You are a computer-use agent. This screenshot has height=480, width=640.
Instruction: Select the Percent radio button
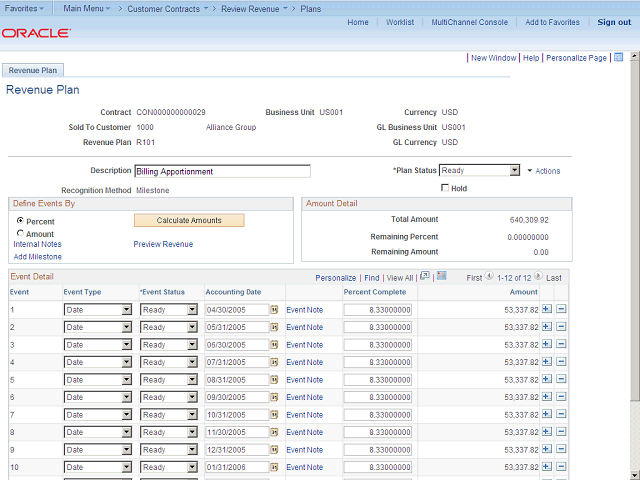point(20,220)
